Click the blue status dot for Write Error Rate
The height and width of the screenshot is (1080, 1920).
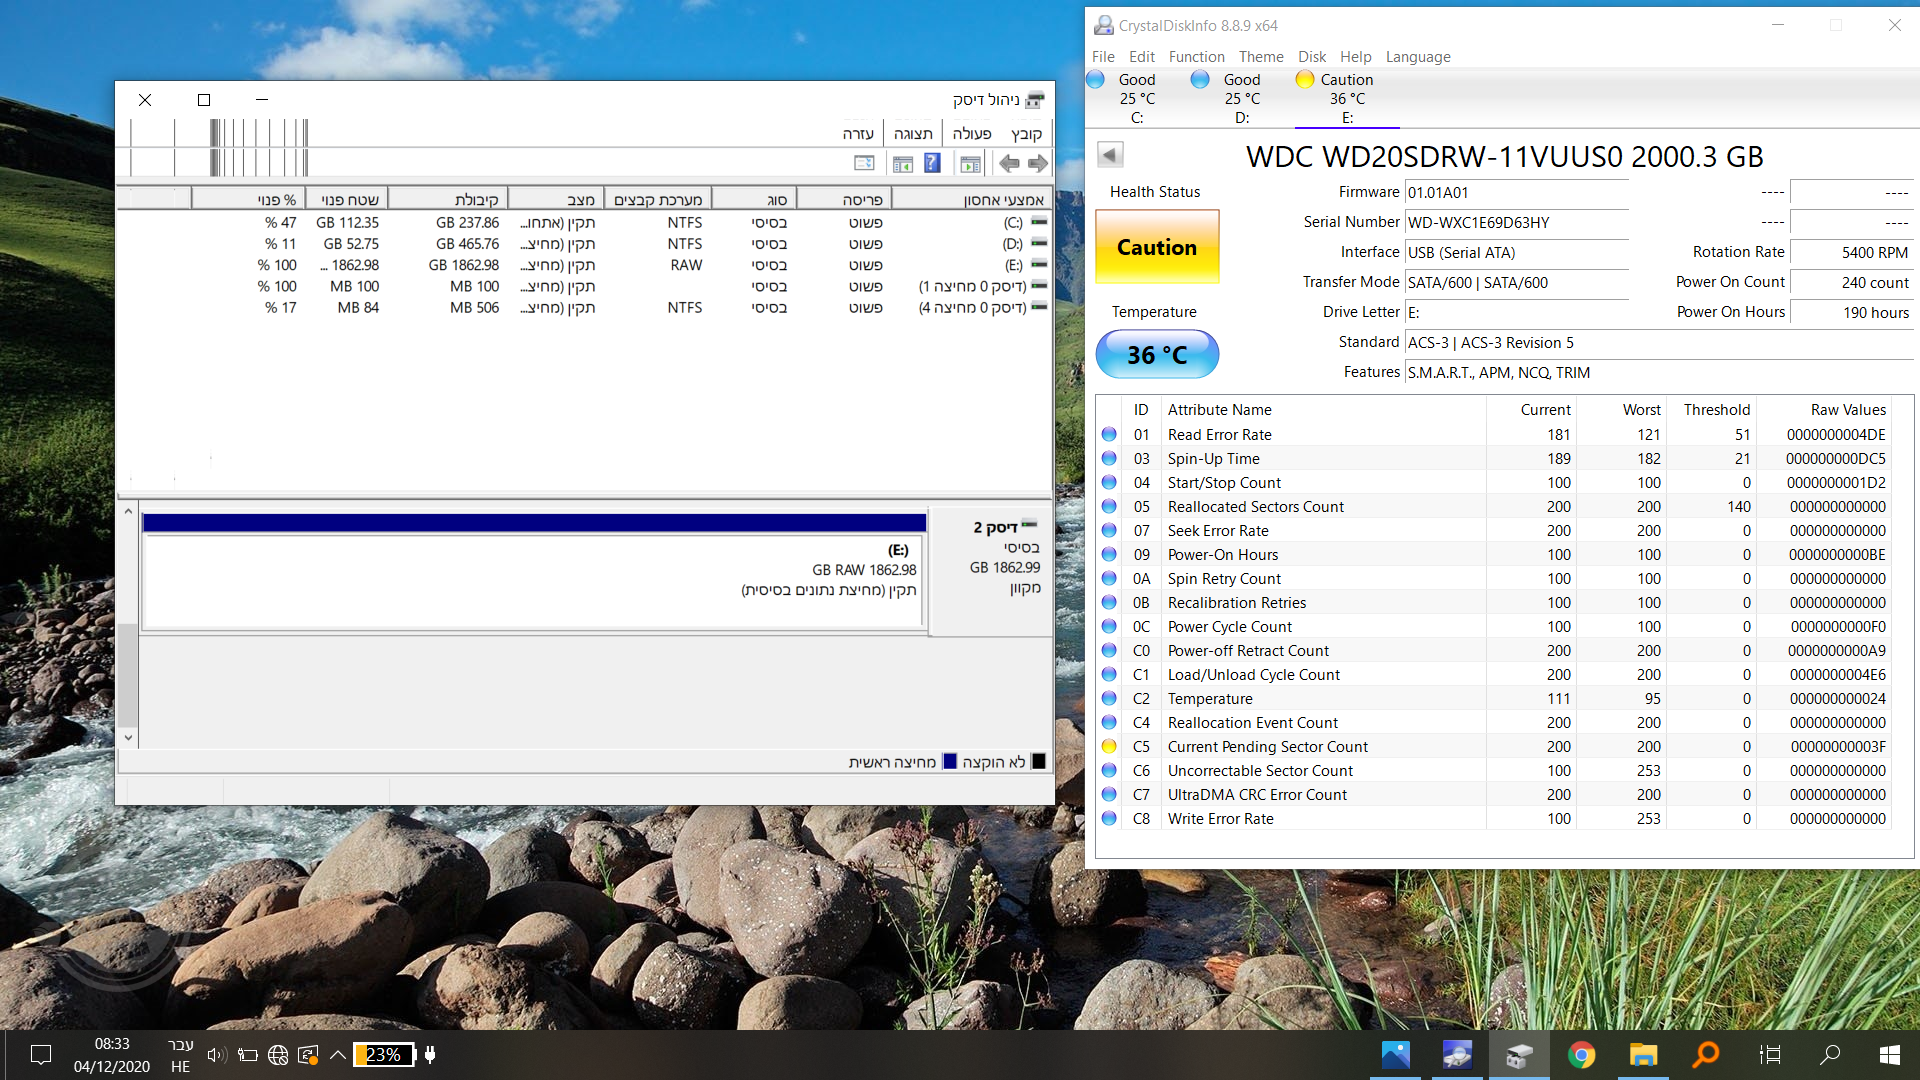pyautogui.click(x=1109, y=819)
